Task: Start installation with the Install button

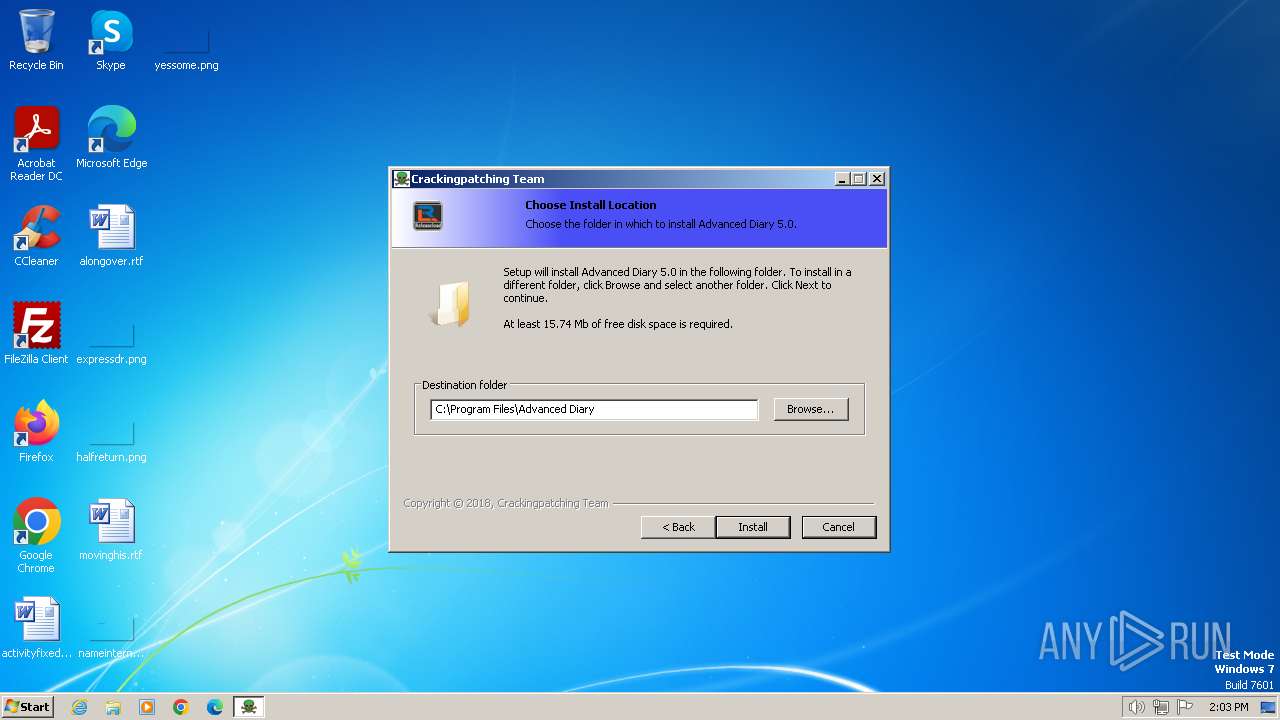Action: point(753,527)
